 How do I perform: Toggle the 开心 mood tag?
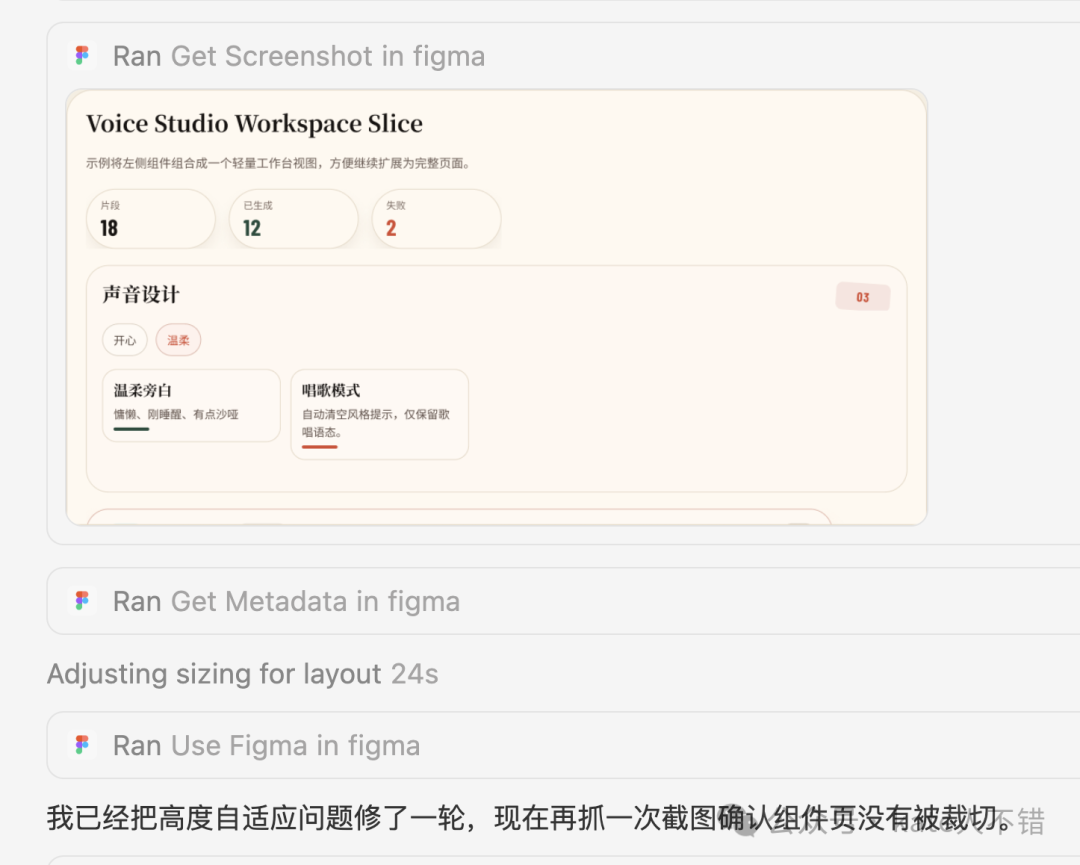[125, 340]
